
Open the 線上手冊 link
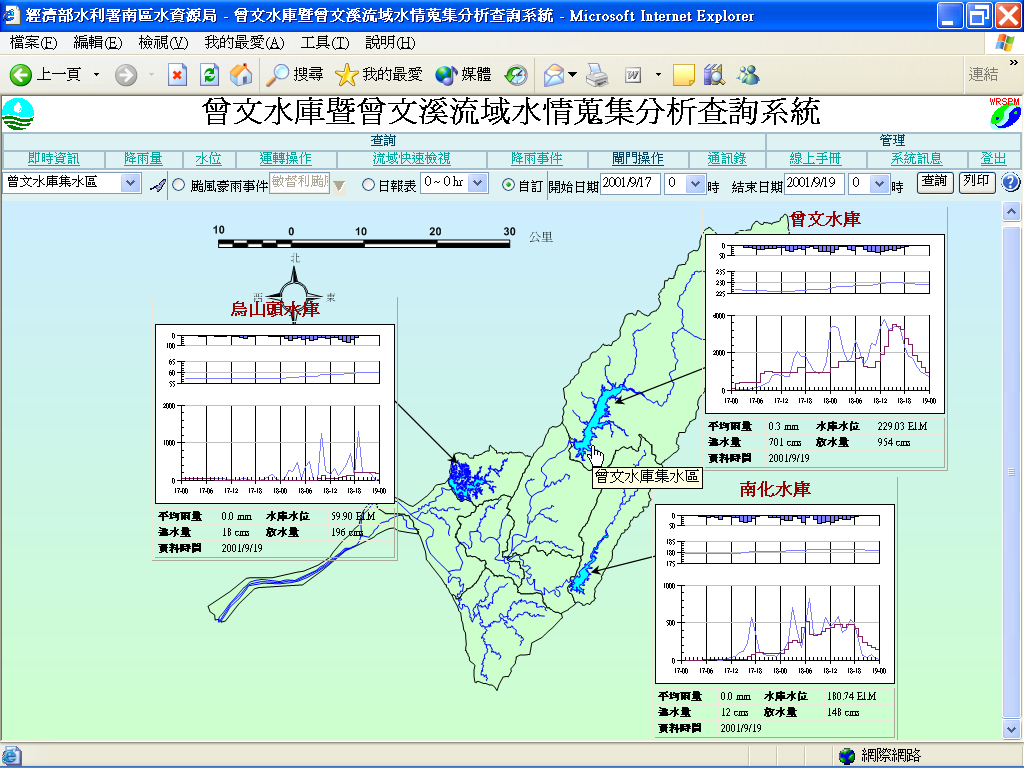(x=816, y=159)
